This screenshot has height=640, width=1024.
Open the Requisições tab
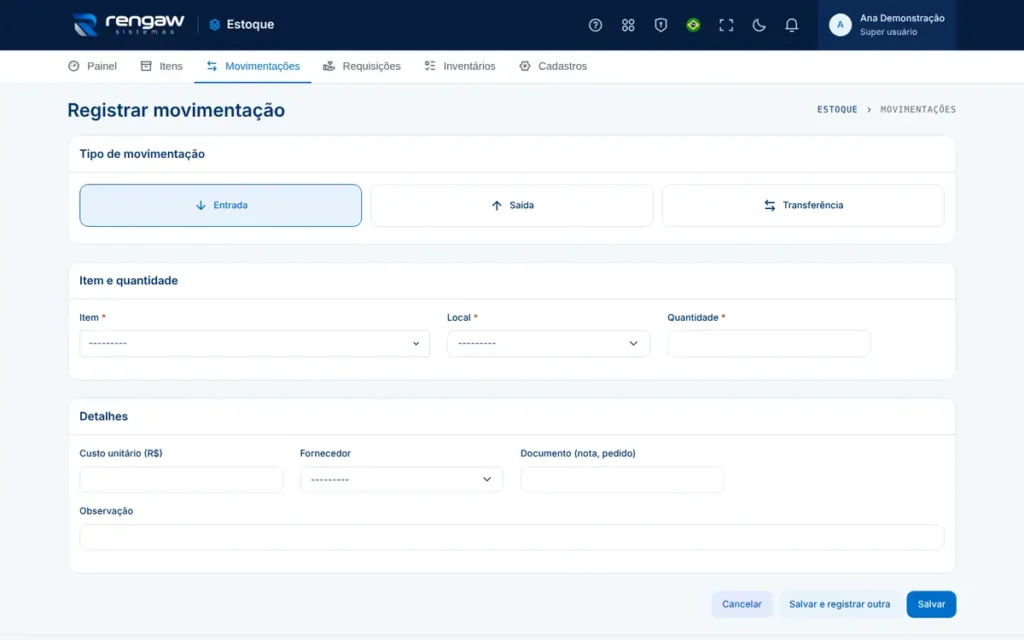point(362,66)
